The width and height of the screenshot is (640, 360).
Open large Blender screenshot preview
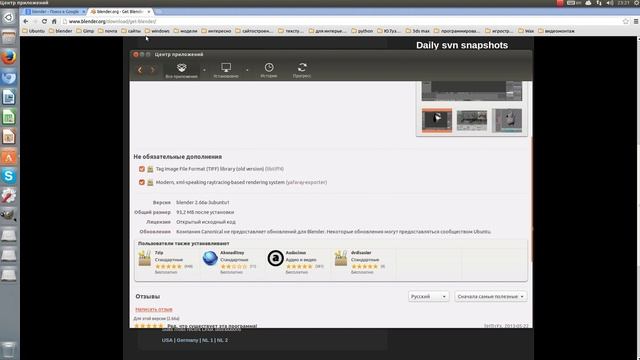point(471,91)
